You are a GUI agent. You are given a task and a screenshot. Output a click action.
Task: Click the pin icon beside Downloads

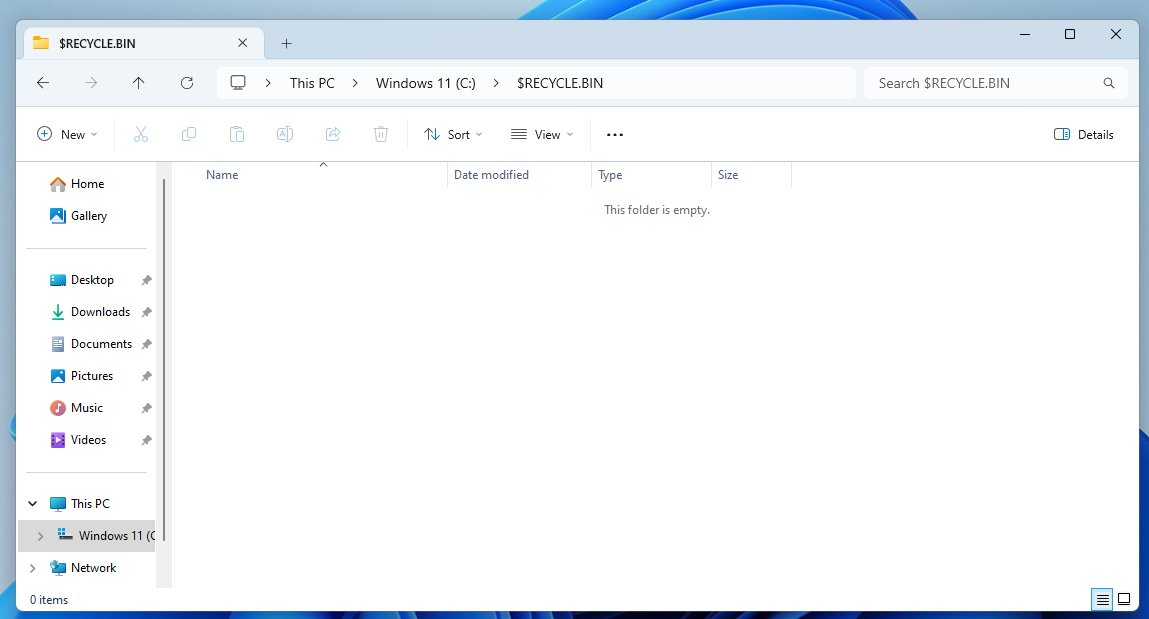147,312
